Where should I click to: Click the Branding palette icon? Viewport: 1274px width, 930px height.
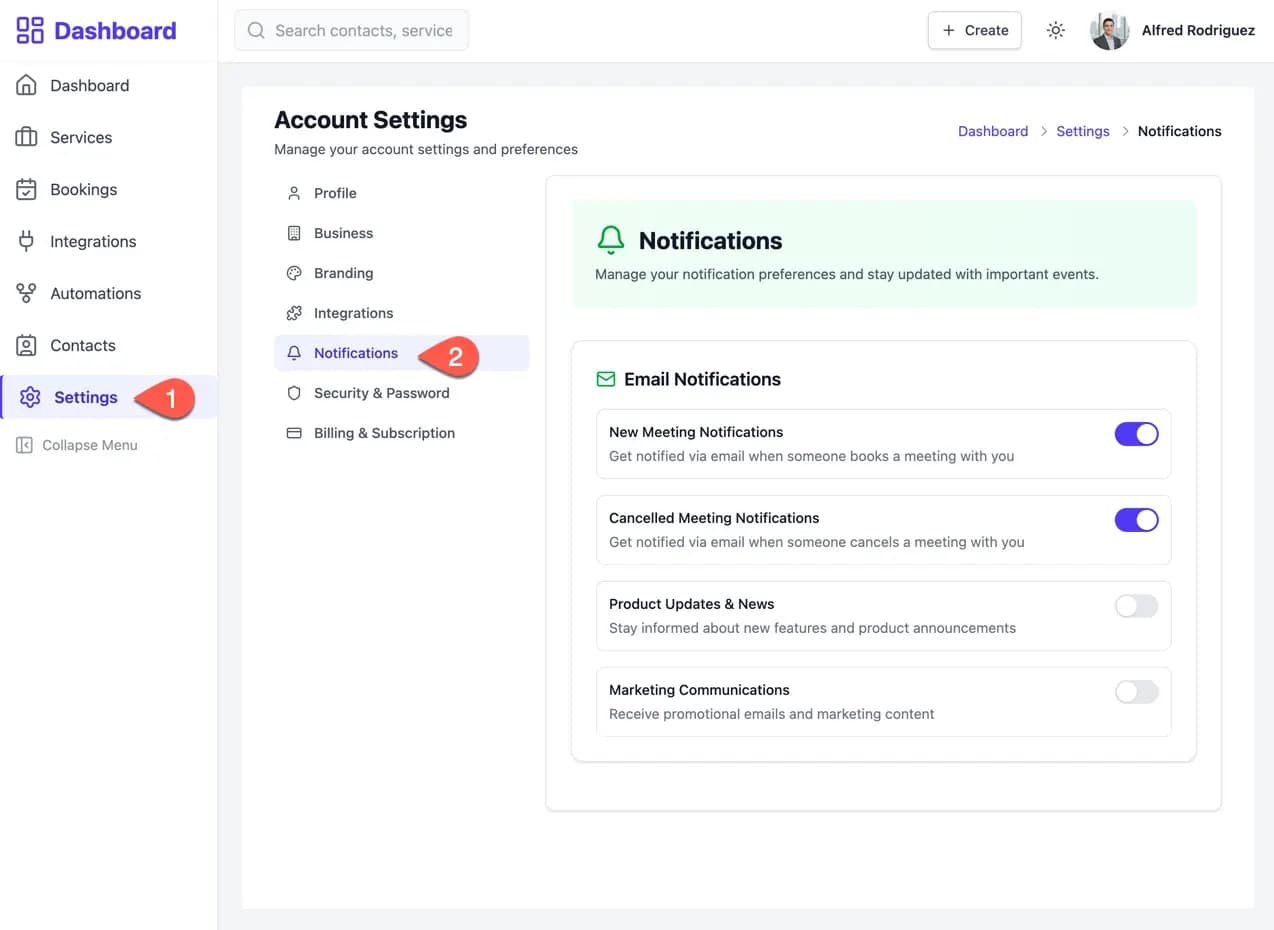point(294,273)
